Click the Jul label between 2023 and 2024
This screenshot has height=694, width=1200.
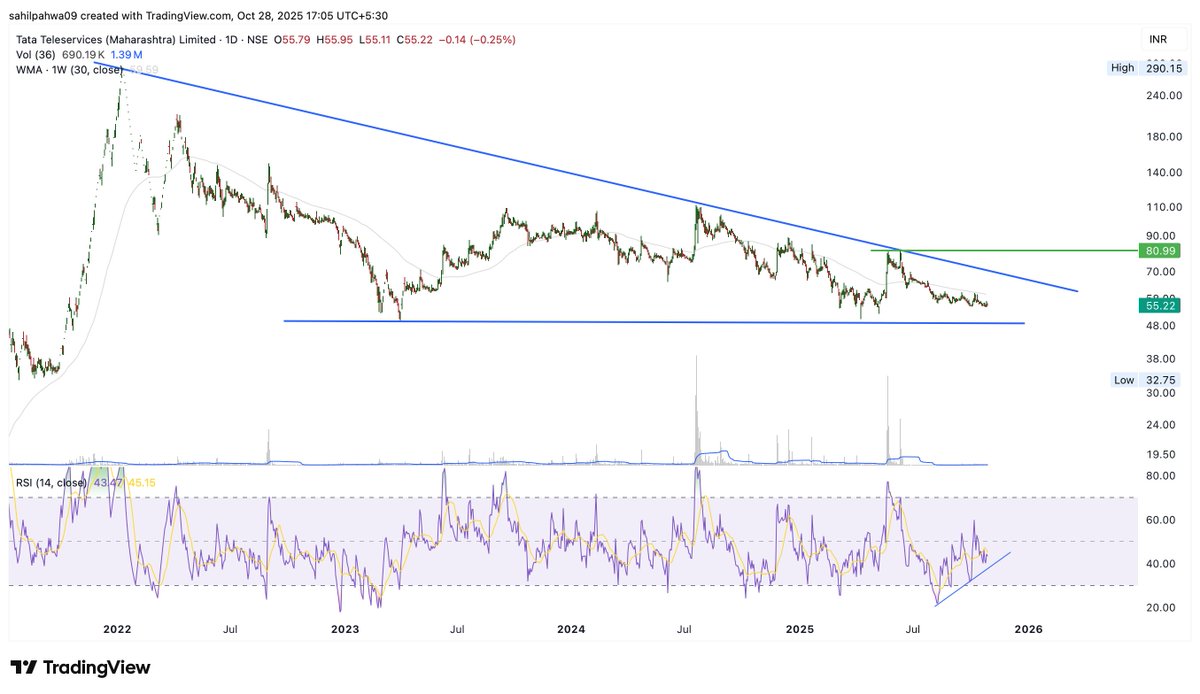pos(457,629)
